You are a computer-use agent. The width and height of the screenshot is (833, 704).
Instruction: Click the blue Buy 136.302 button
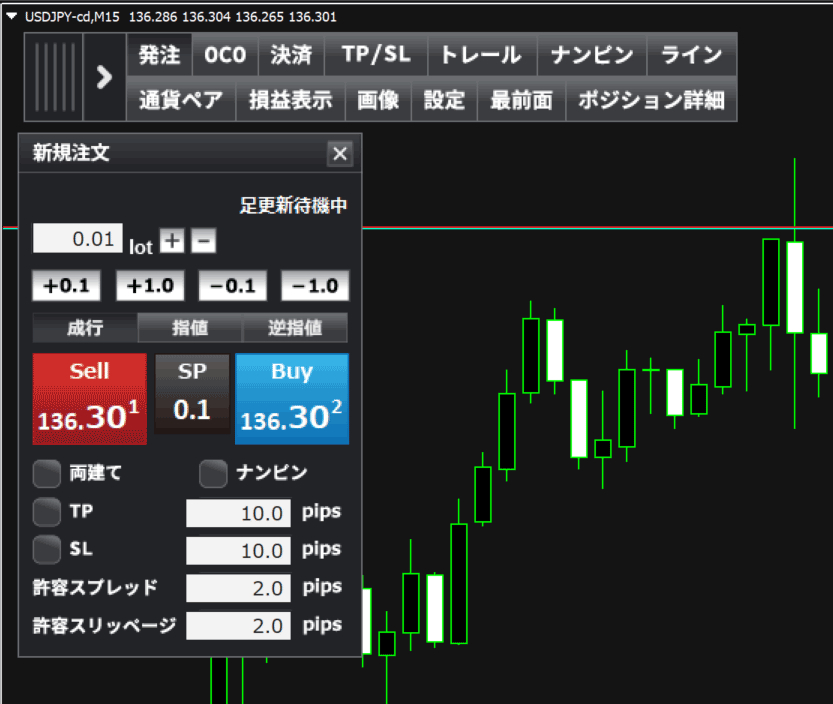point(292,399)
